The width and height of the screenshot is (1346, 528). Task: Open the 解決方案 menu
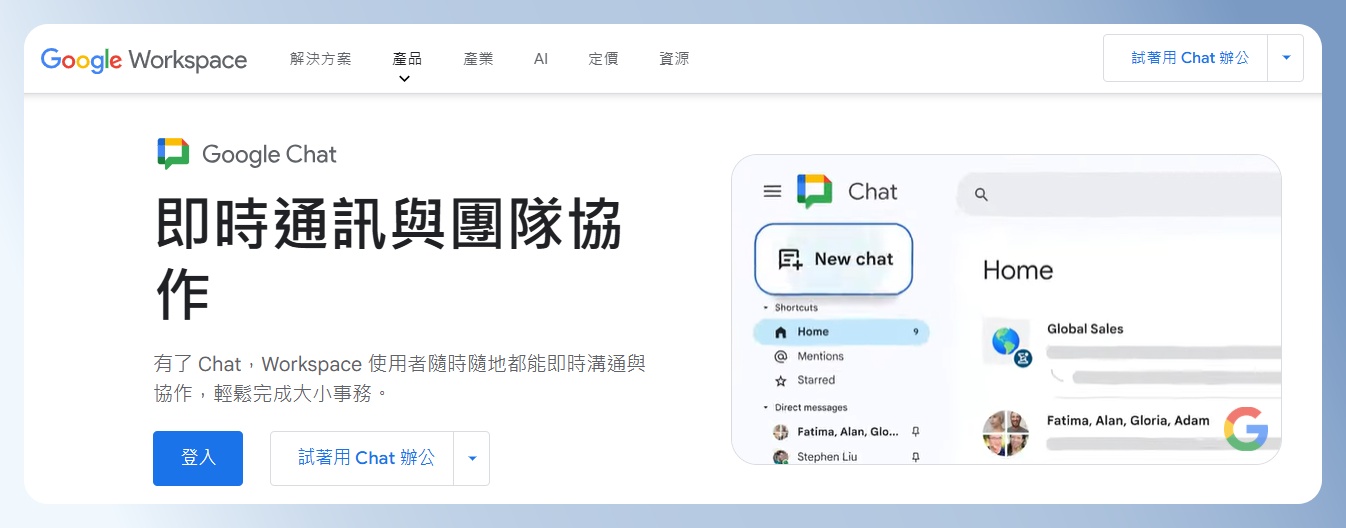[x=321, y=59]
